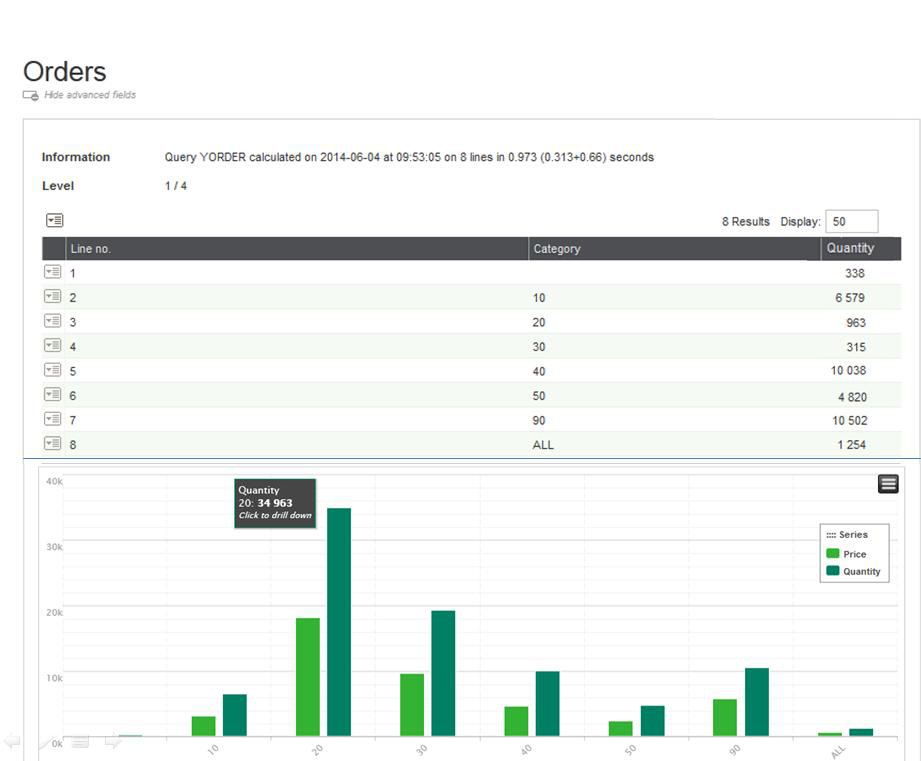Click the Display results count input field
921x761 pixels.
click(x=851, y=221)
